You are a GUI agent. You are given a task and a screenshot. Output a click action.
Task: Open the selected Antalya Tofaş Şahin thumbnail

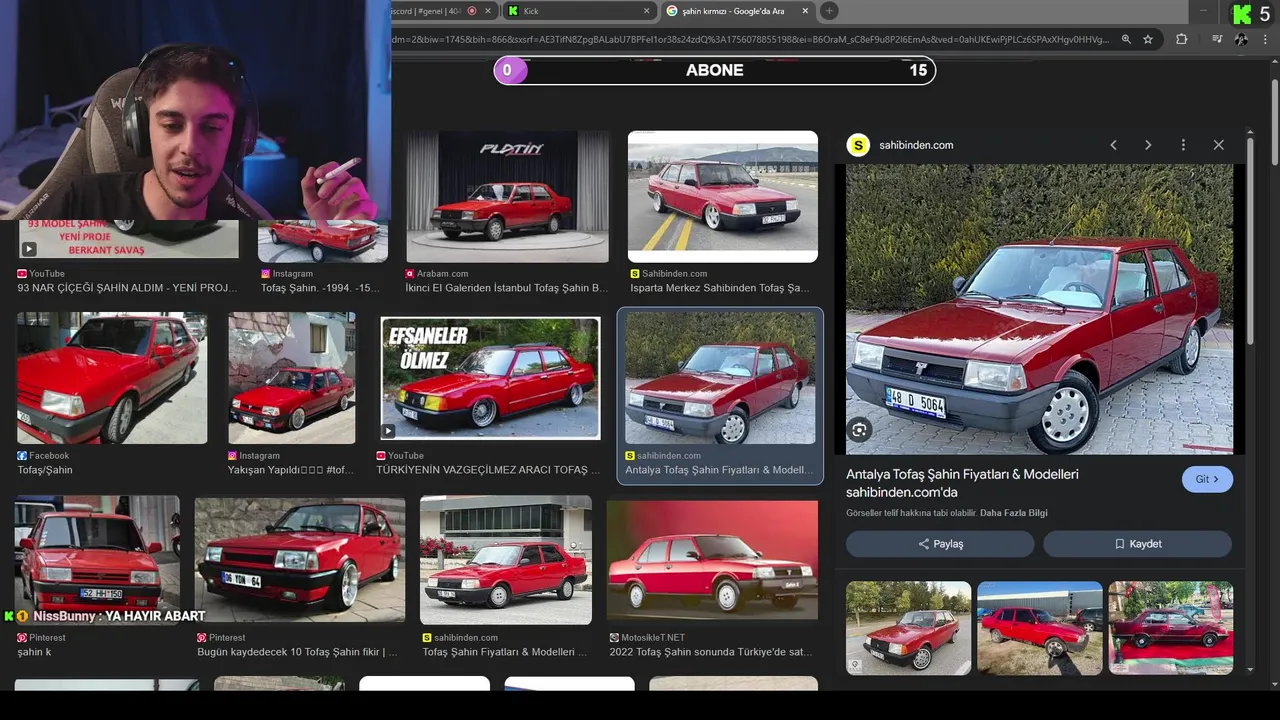[x=720, y=378]
